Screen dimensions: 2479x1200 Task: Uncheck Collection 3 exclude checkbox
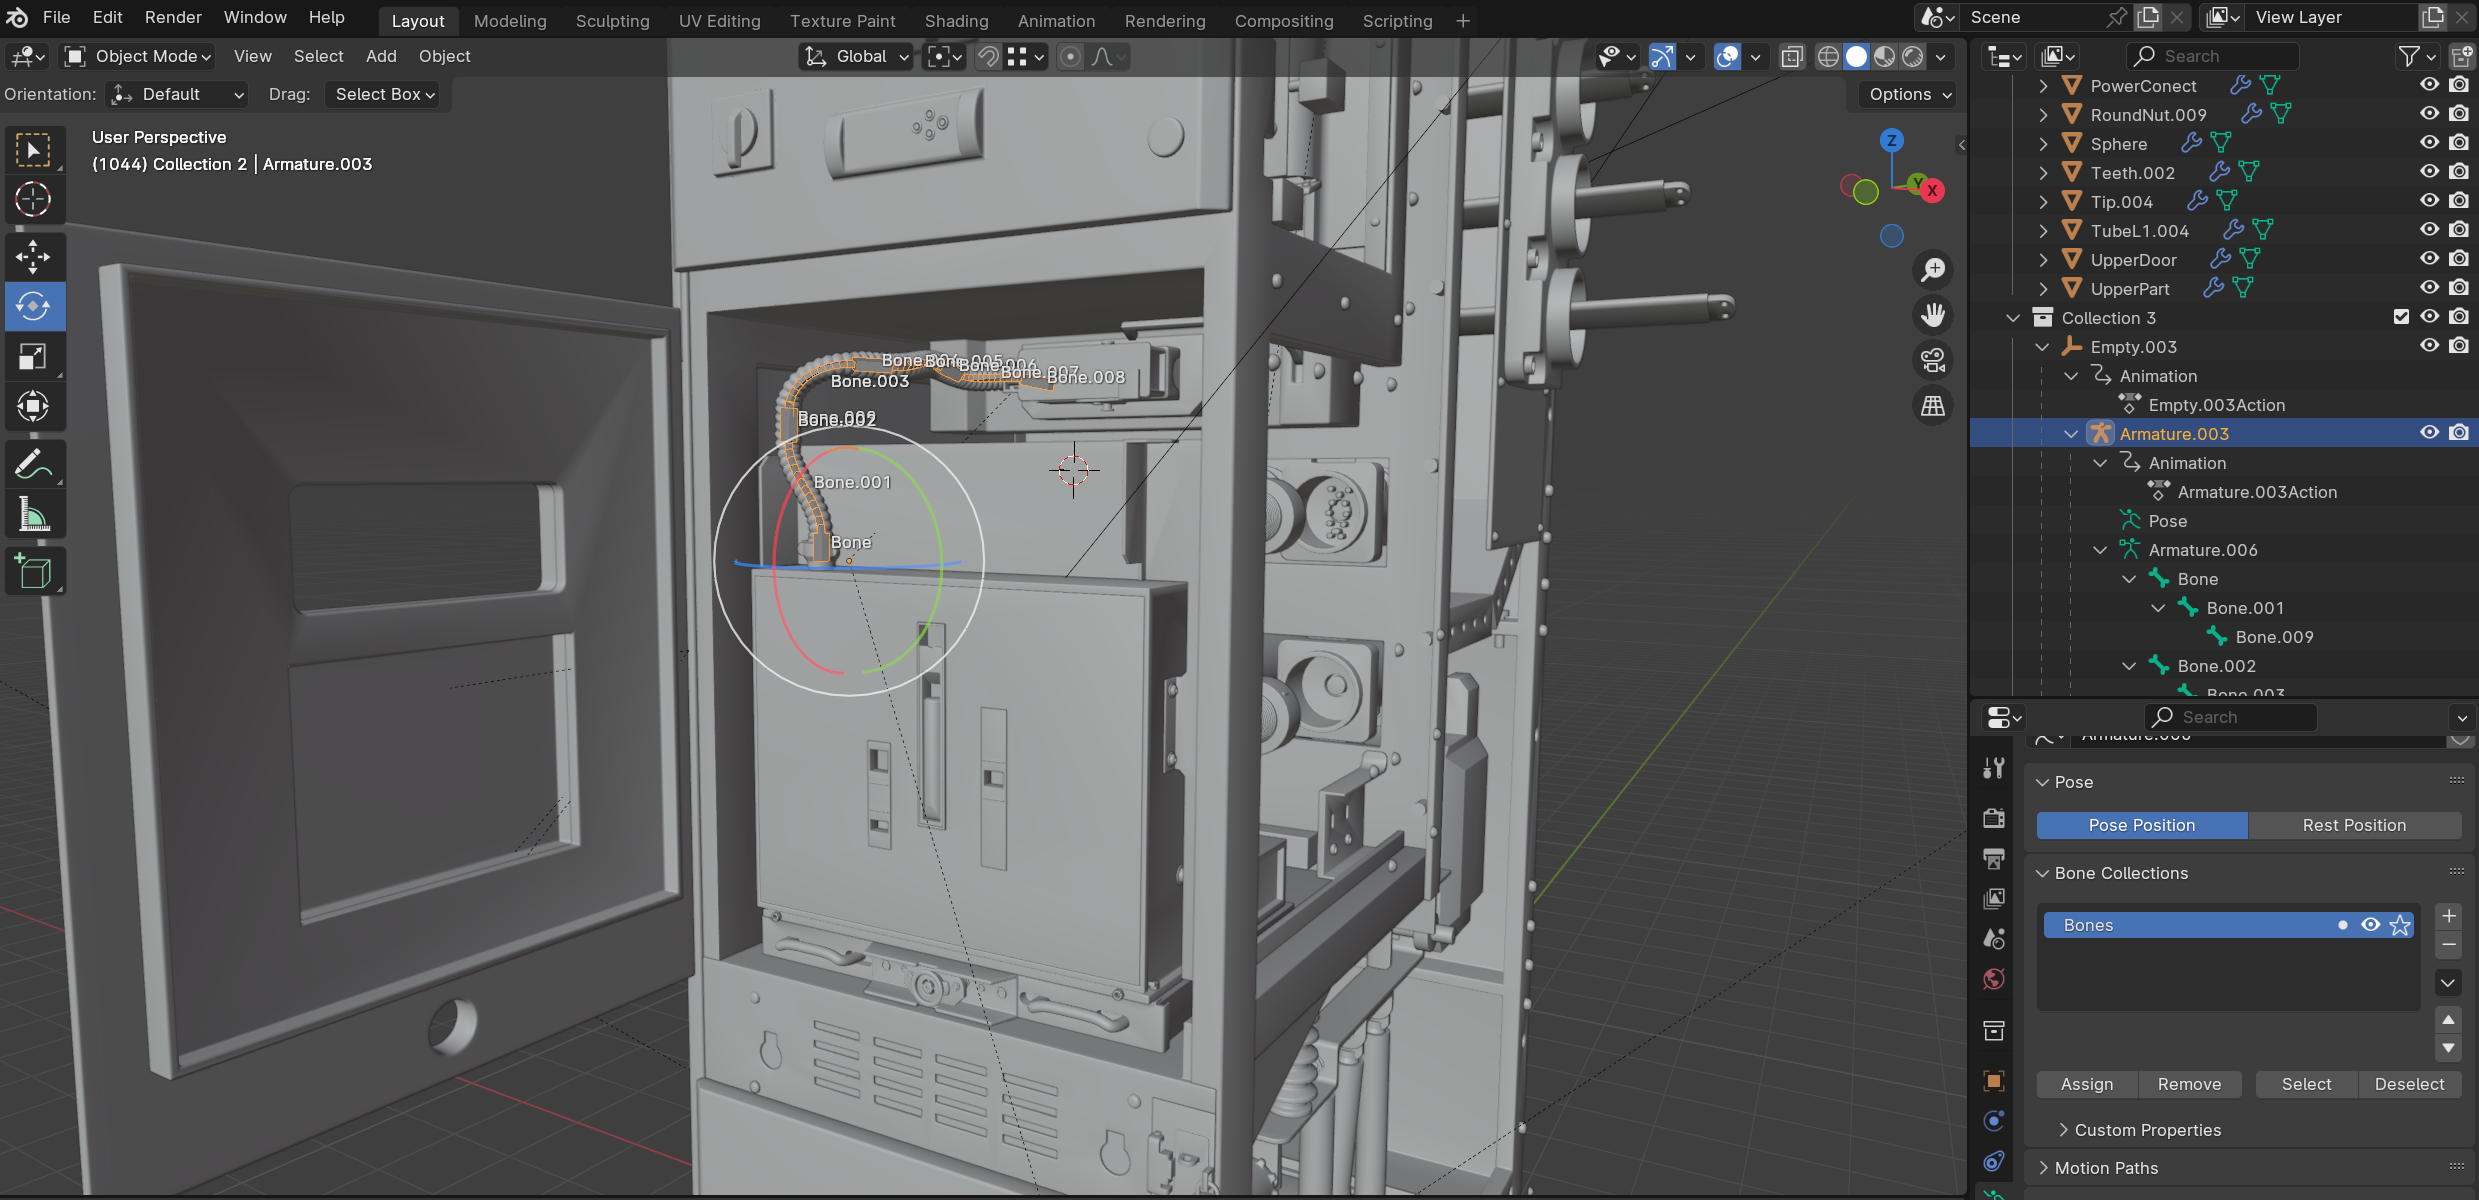click(2401, 317)
